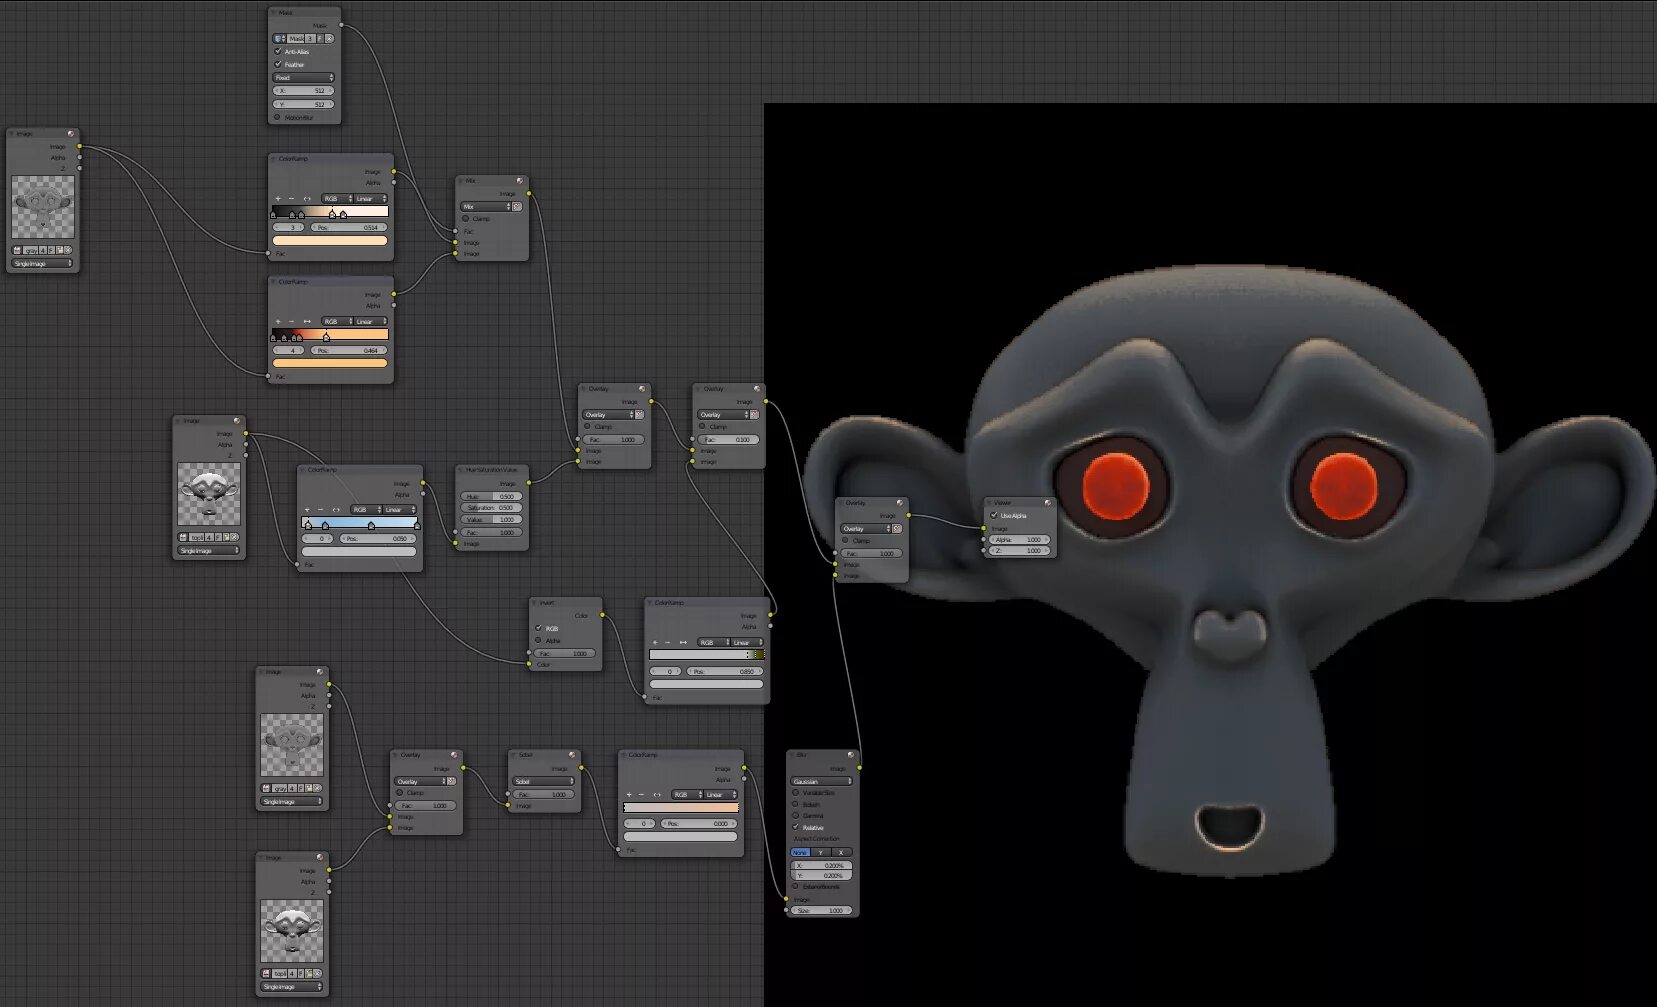
Task: Select the None aspect correction button in the Blur node
Action: tap(801, 853)
